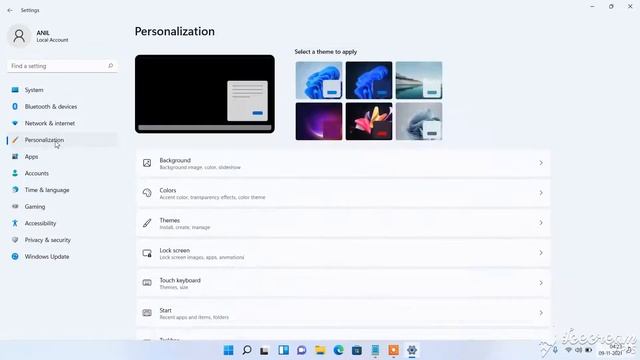
Task: Open Chat app on the taskbar
Action: (302, 350)
